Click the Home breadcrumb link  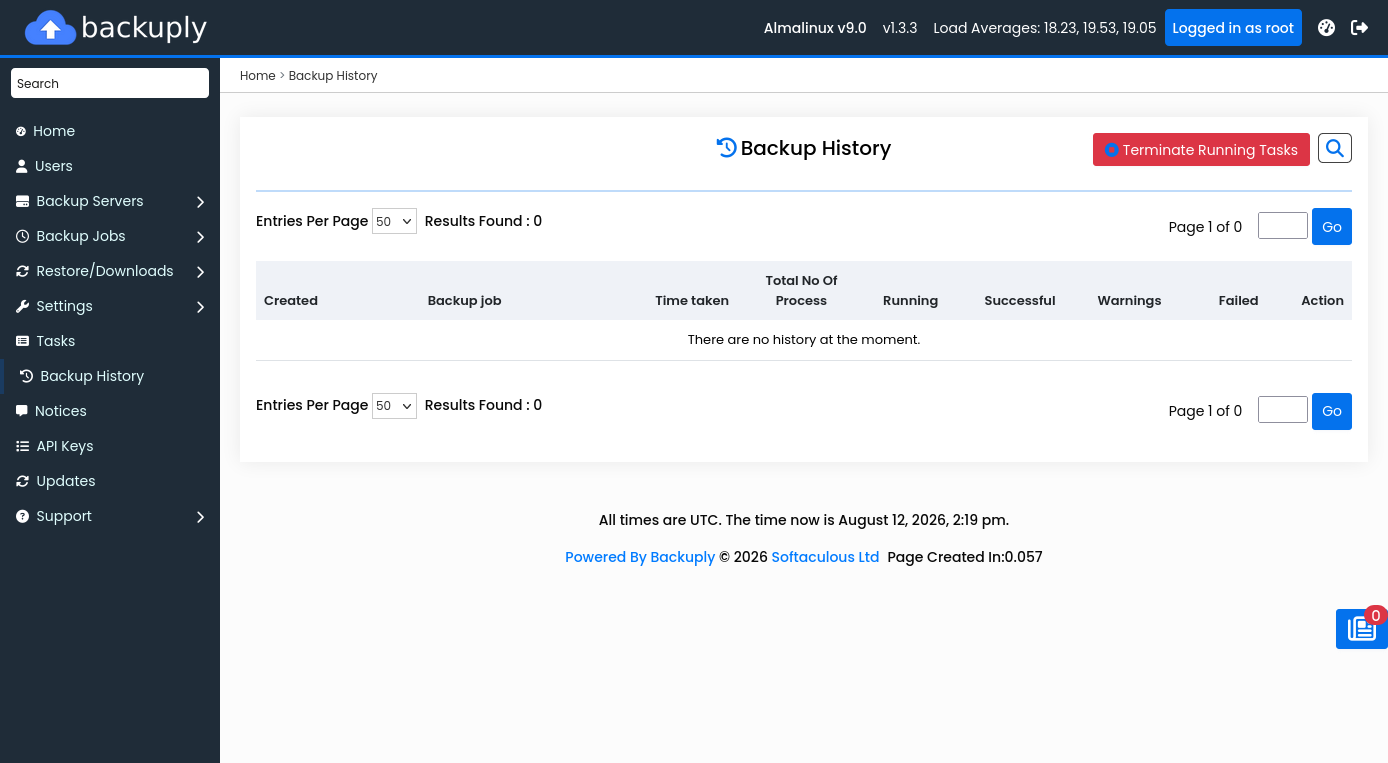coord(257,75)
